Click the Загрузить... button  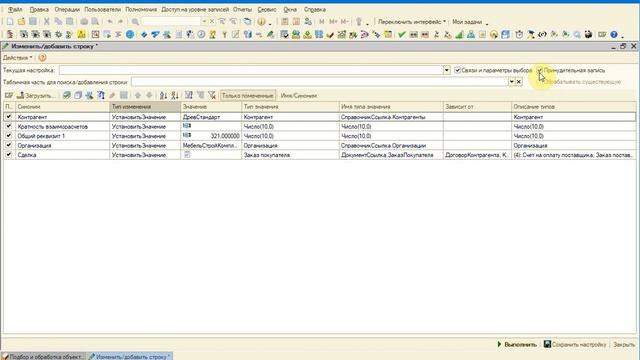[x=36, y=96]
